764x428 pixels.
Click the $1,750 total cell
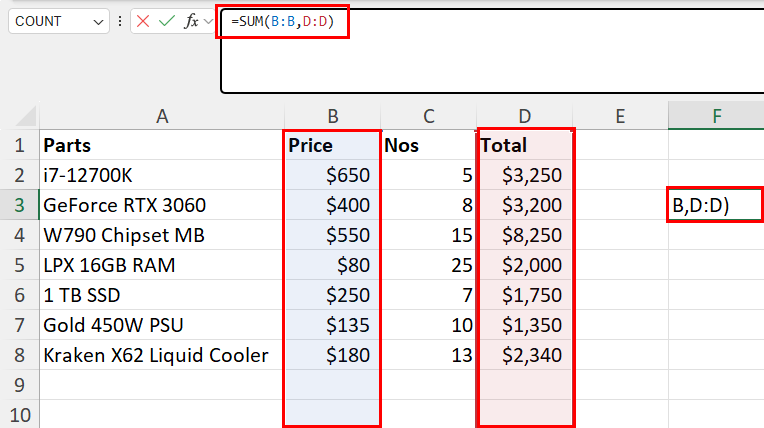point(524,295)
